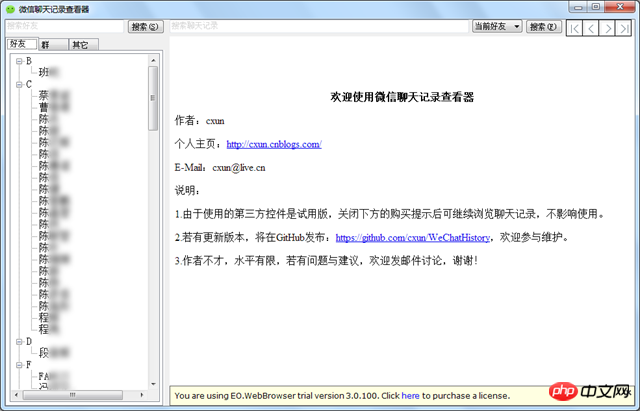This screenshot has height=411, width=640.
Task: Click the E-Mail text cxun@live.cn
Action: pyautogui.click(x=239, y=168)
